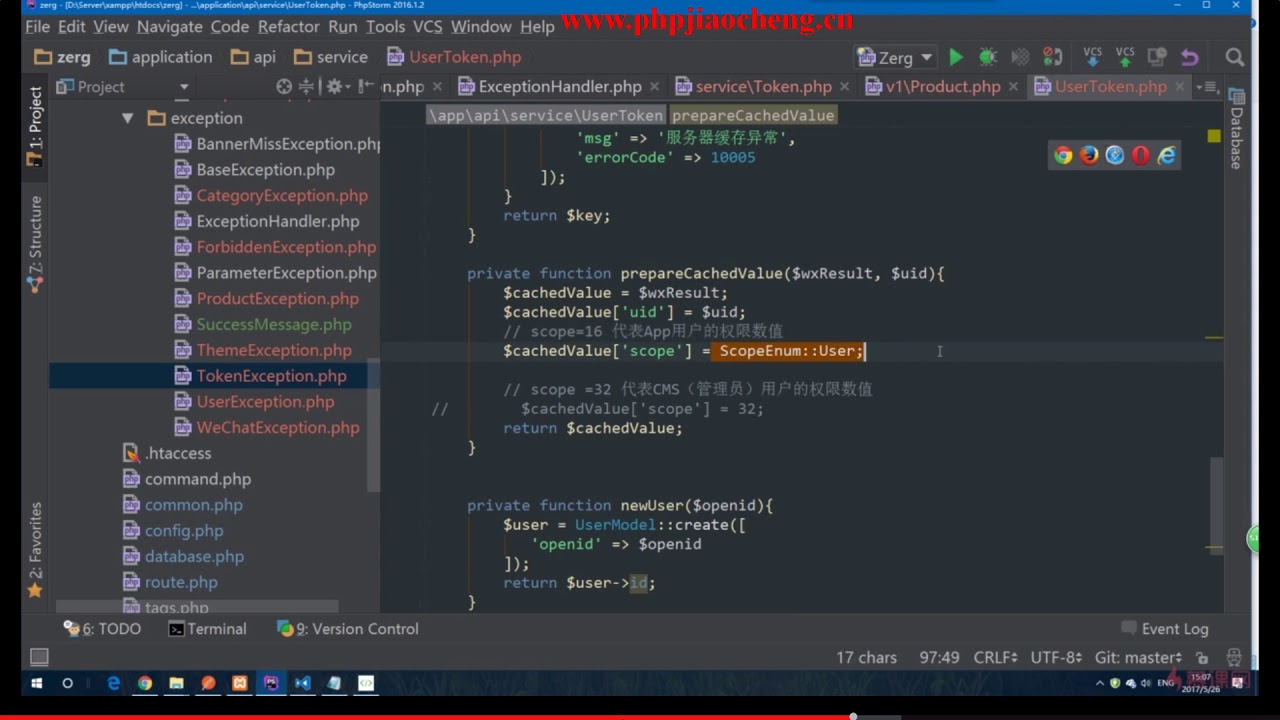Open in Internet Explorer icon in editor
The width and height of the screenshot is (1280, 720).
(x=1167, y=155)
